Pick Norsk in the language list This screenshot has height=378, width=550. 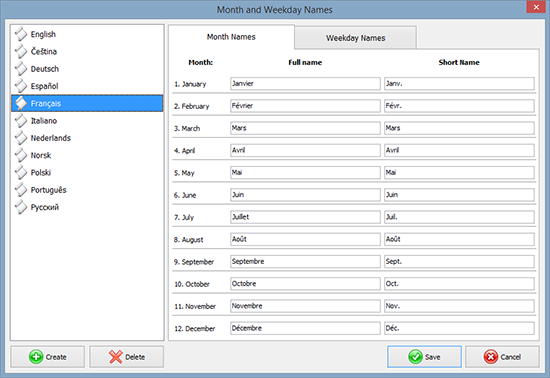87,155
